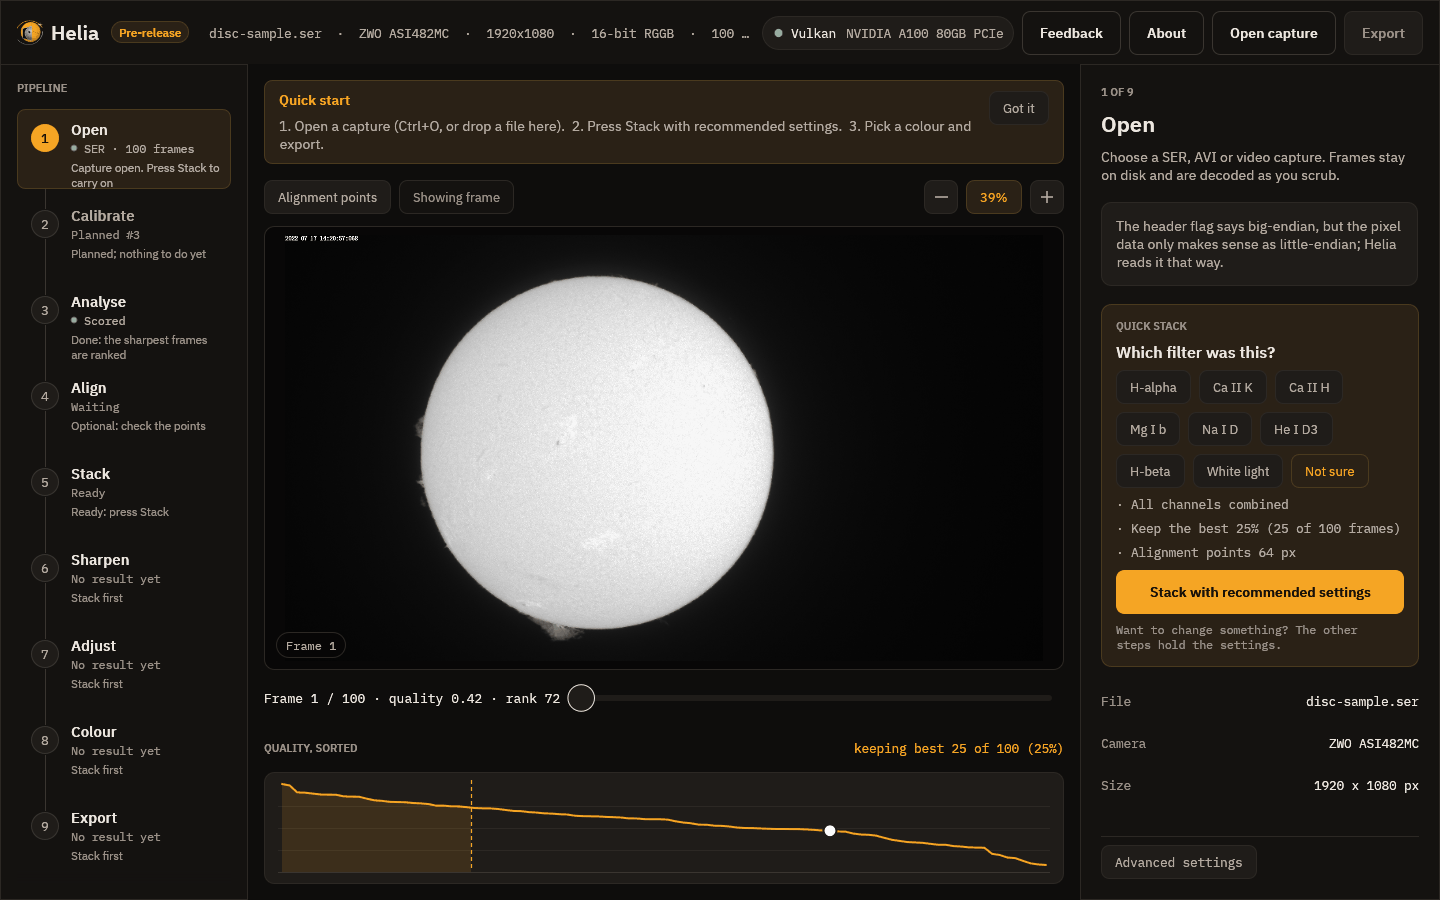
Task: Choose the H-beta filter option
Action: click(x=1150, y=471)
